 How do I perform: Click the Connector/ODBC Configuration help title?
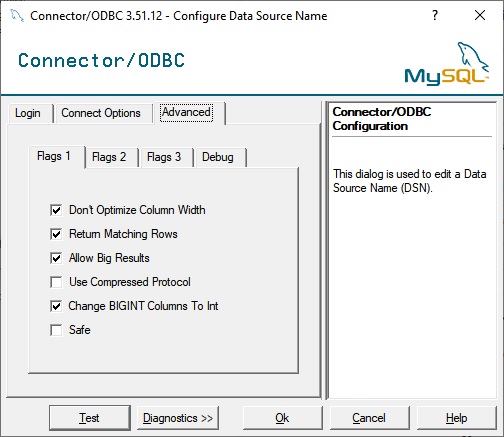click(x=382, y=119)
